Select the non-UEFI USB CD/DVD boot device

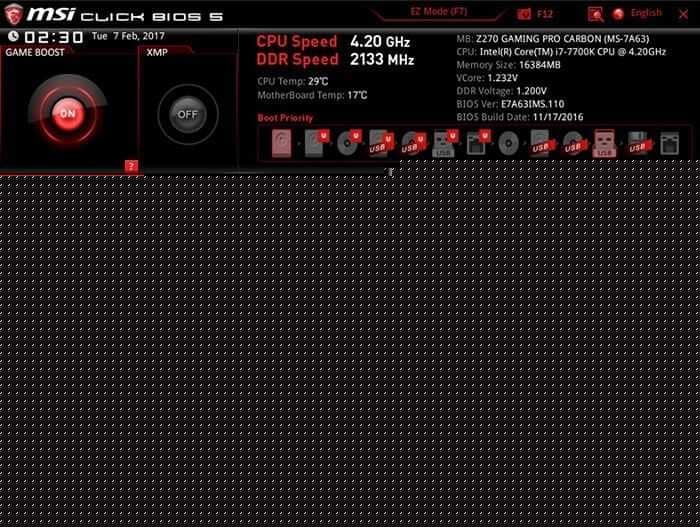574,143
